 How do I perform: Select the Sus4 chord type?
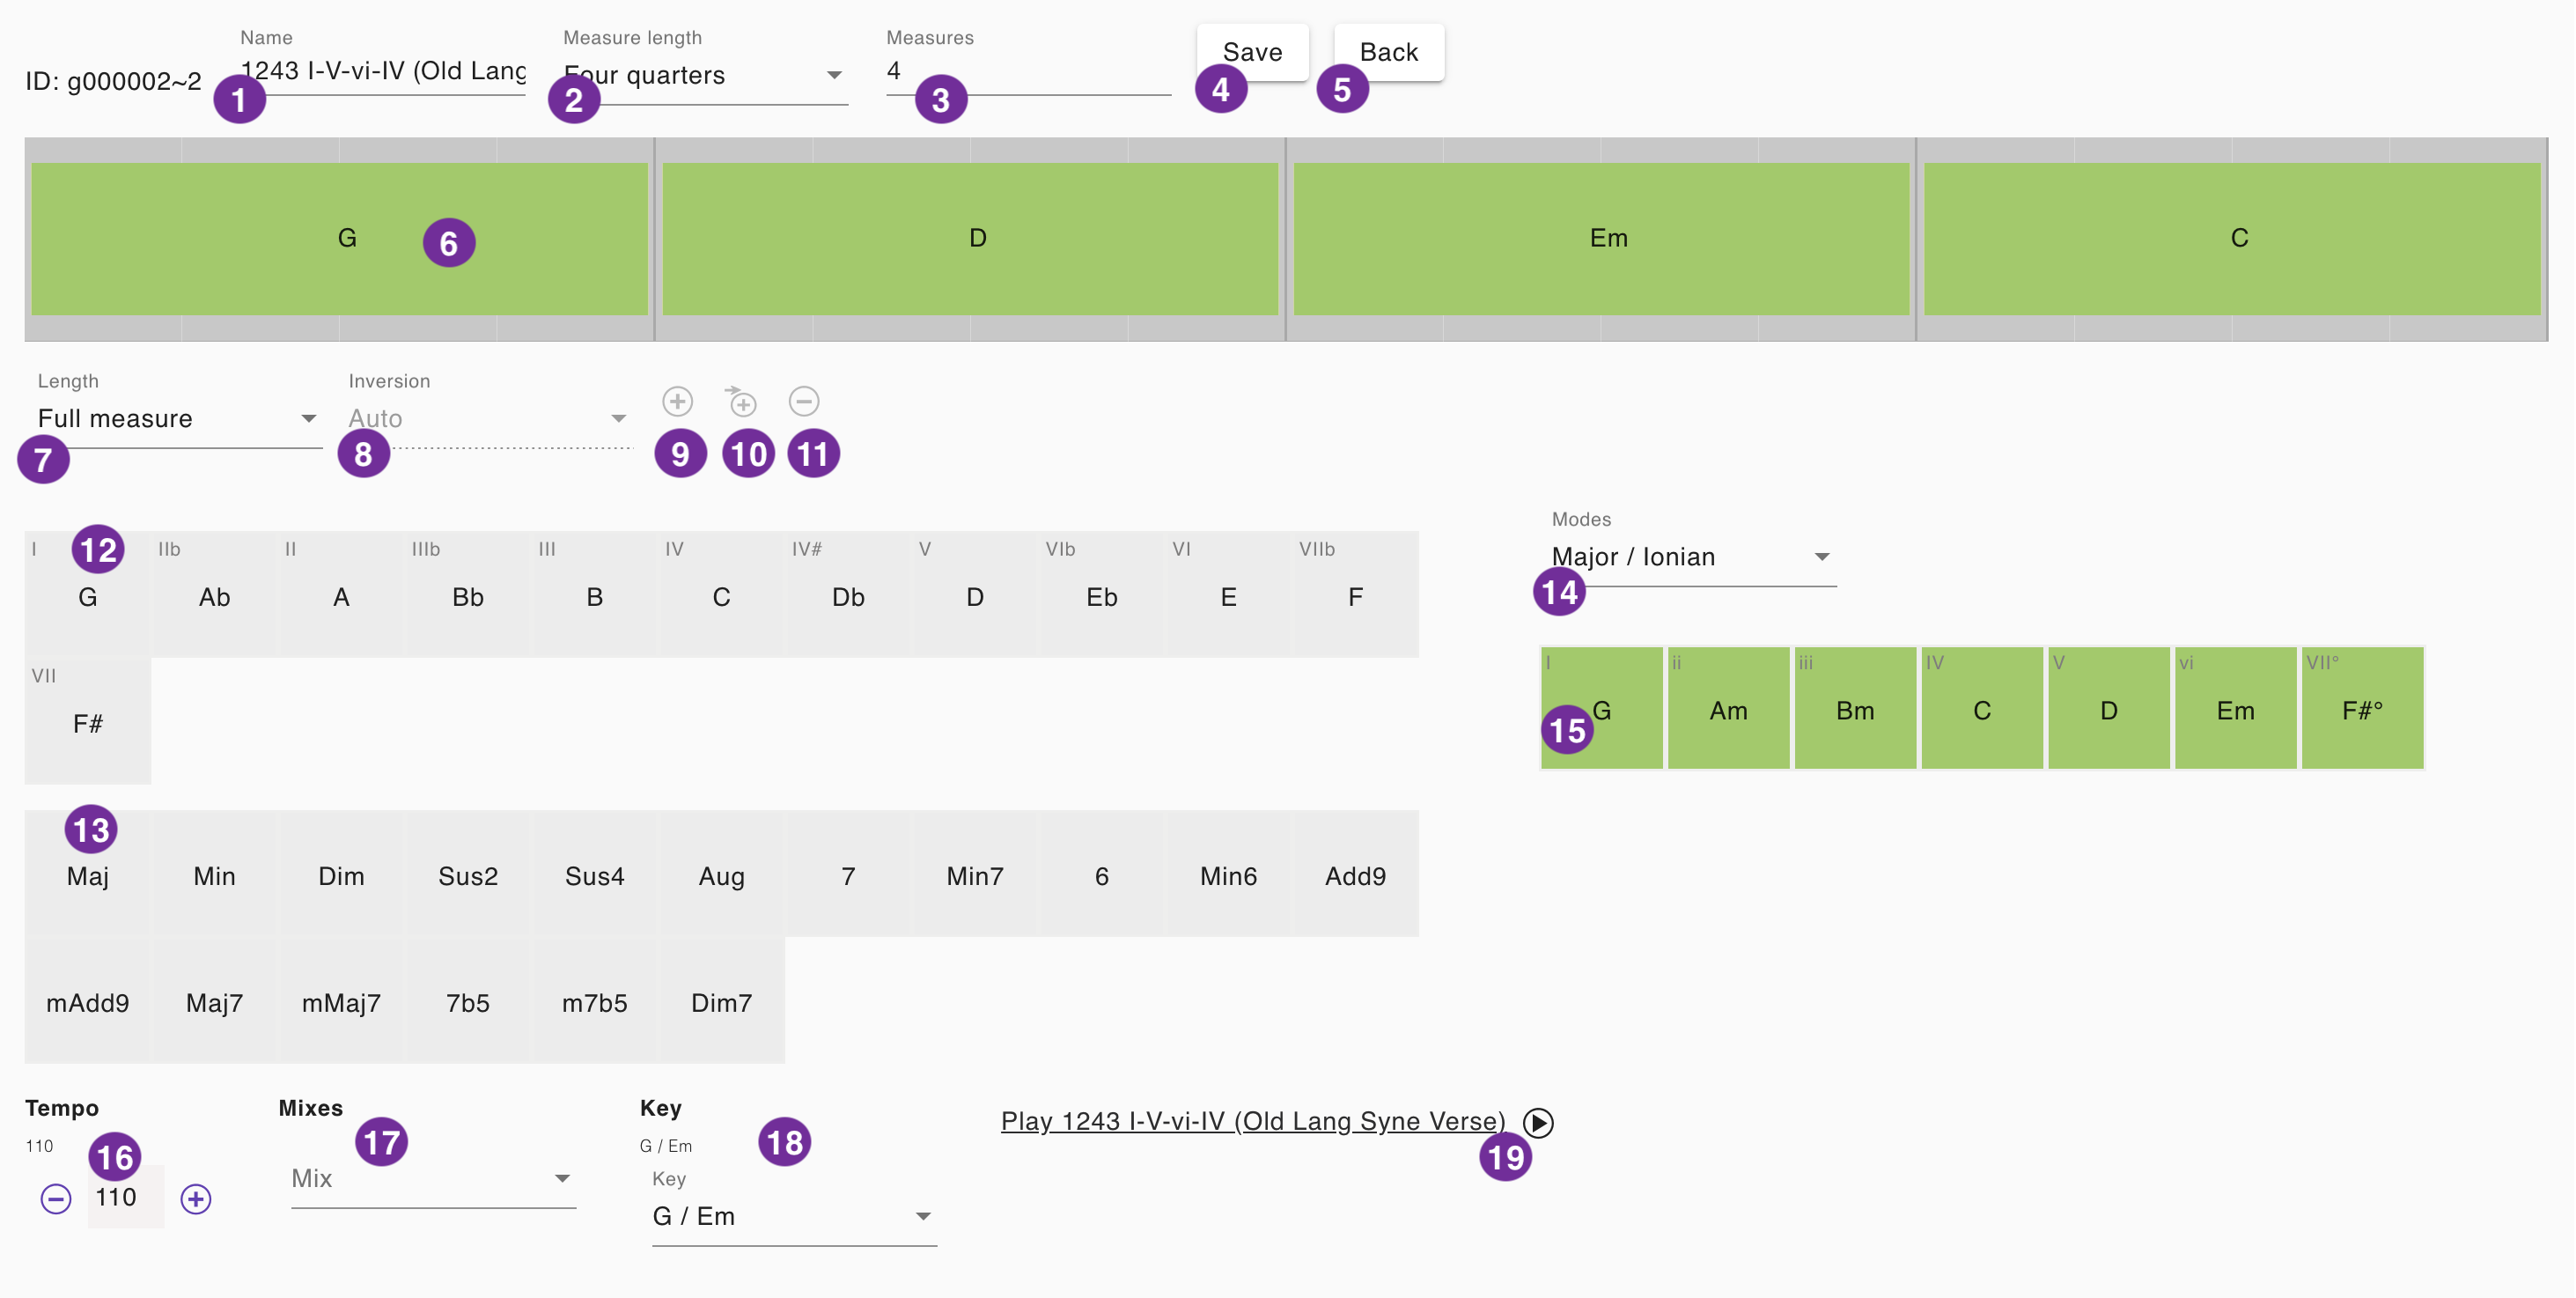click(x=594, y=876)
